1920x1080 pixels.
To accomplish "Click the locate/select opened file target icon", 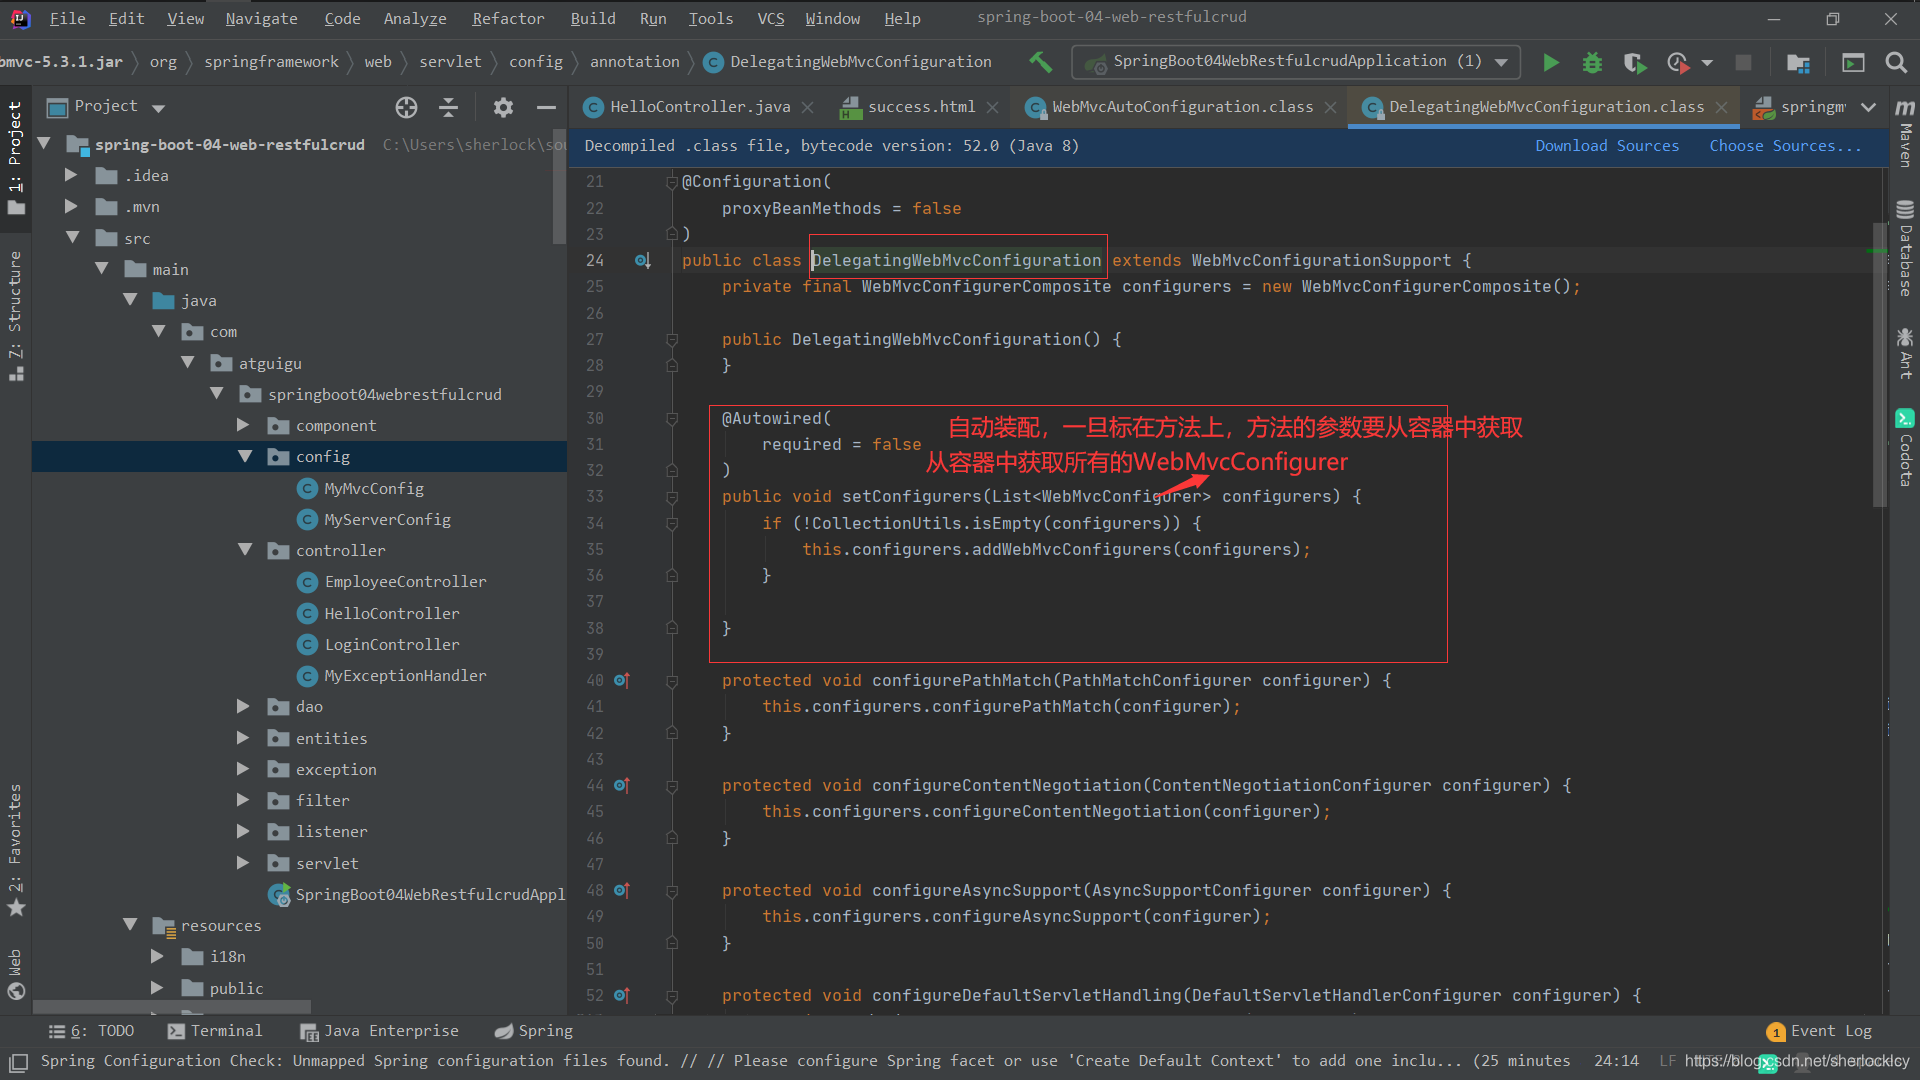I will click(406, 107).
